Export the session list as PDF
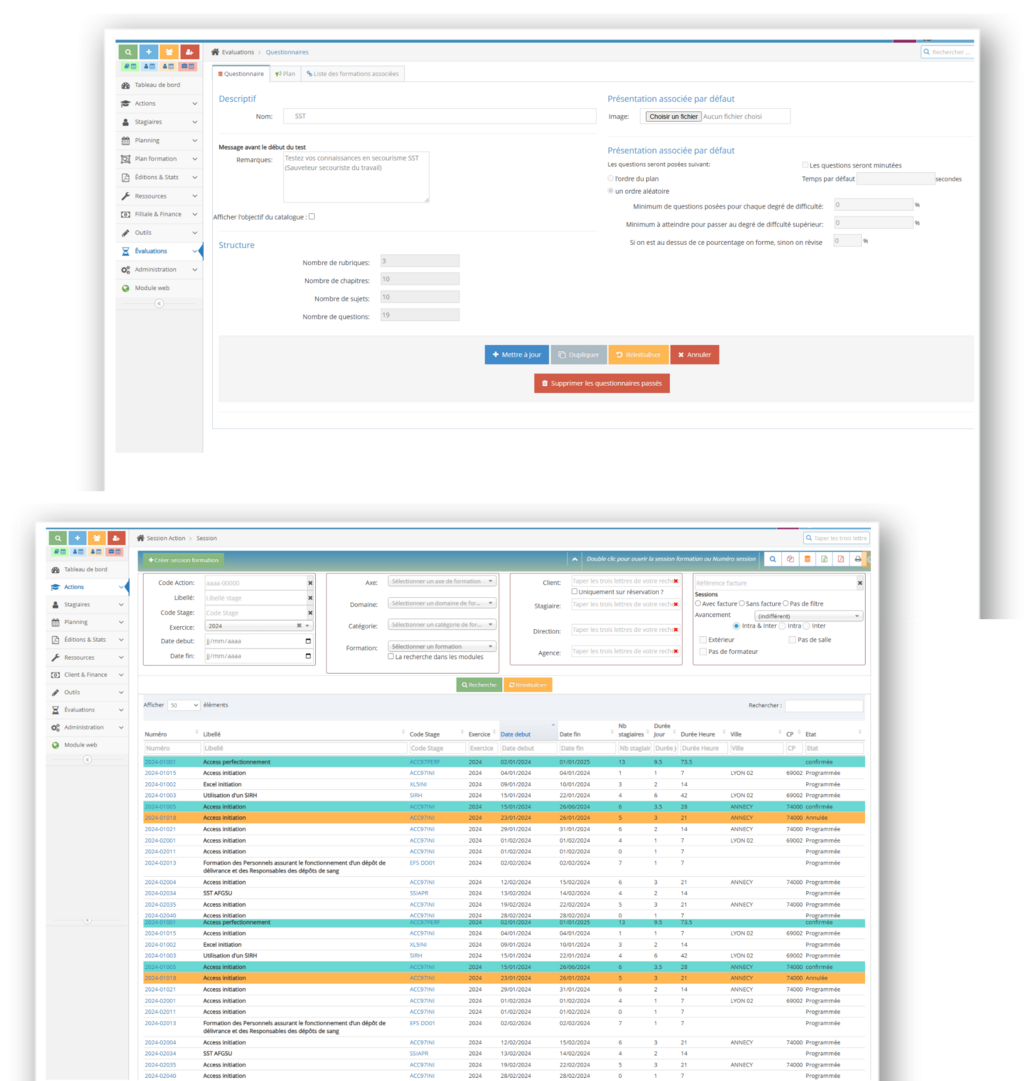The height and width of the screenshot is (1081, 1024). [841, 559]
